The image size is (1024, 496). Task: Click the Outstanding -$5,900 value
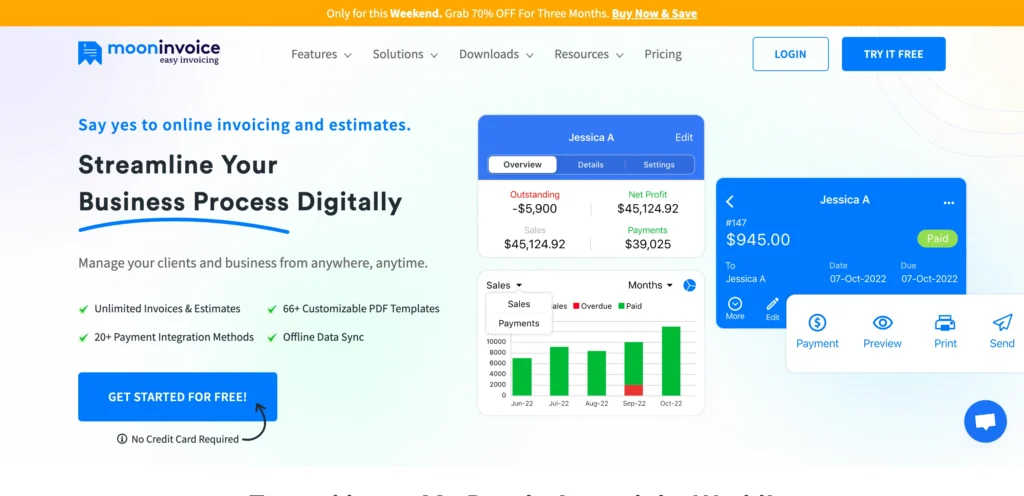(x=535, y=209)
